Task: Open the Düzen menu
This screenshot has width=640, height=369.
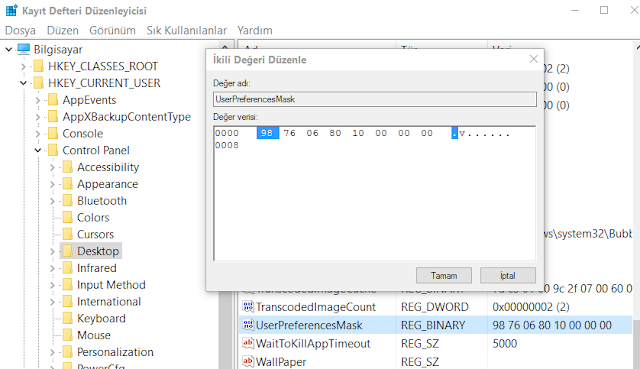Action: [x=62, y=30]
